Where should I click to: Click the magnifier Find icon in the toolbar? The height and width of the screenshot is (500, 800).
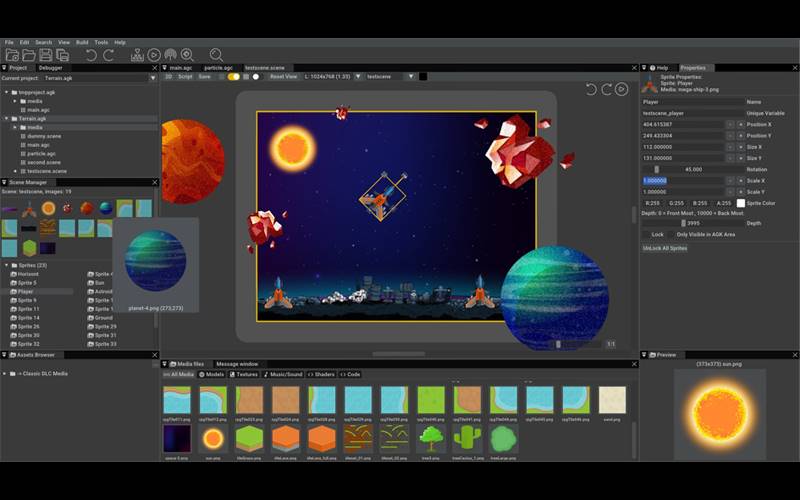pos(215,55)
